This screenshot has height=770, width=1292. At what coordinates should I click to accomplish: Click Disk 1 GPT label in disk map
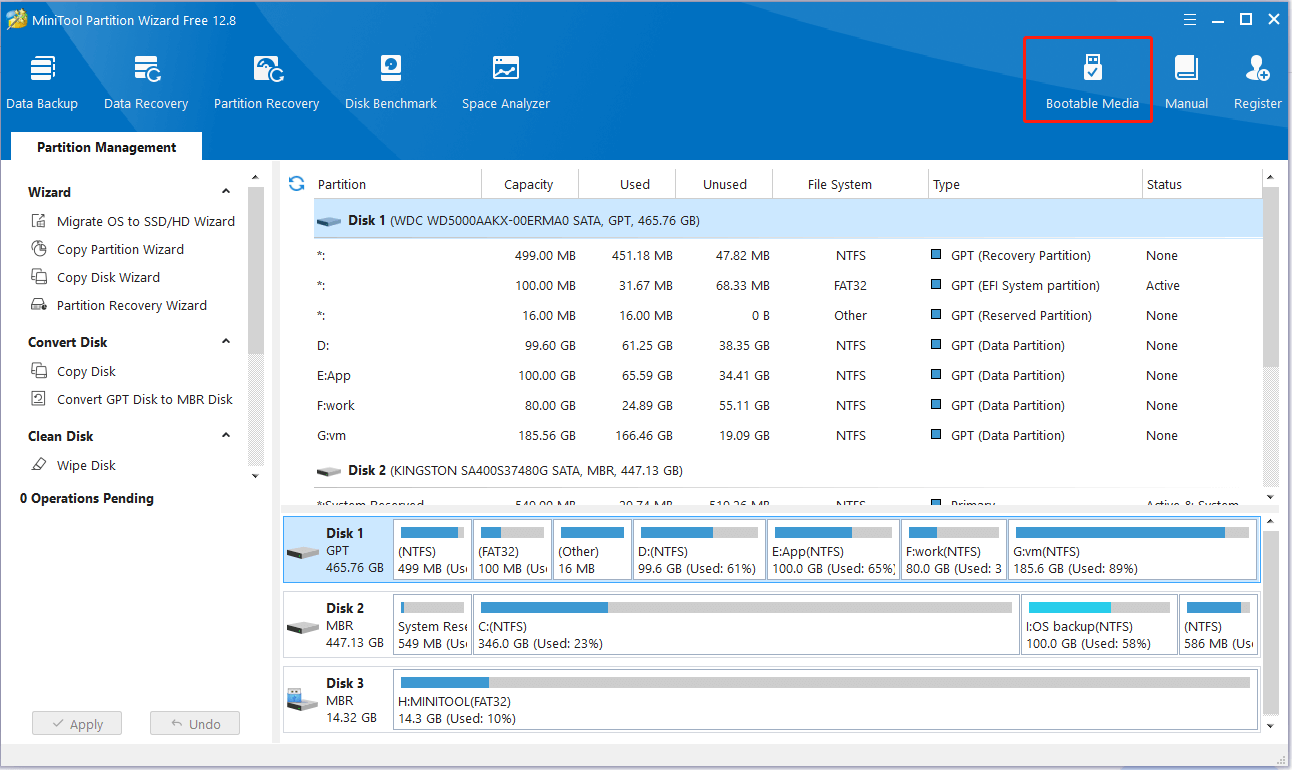tap(338, 550)
